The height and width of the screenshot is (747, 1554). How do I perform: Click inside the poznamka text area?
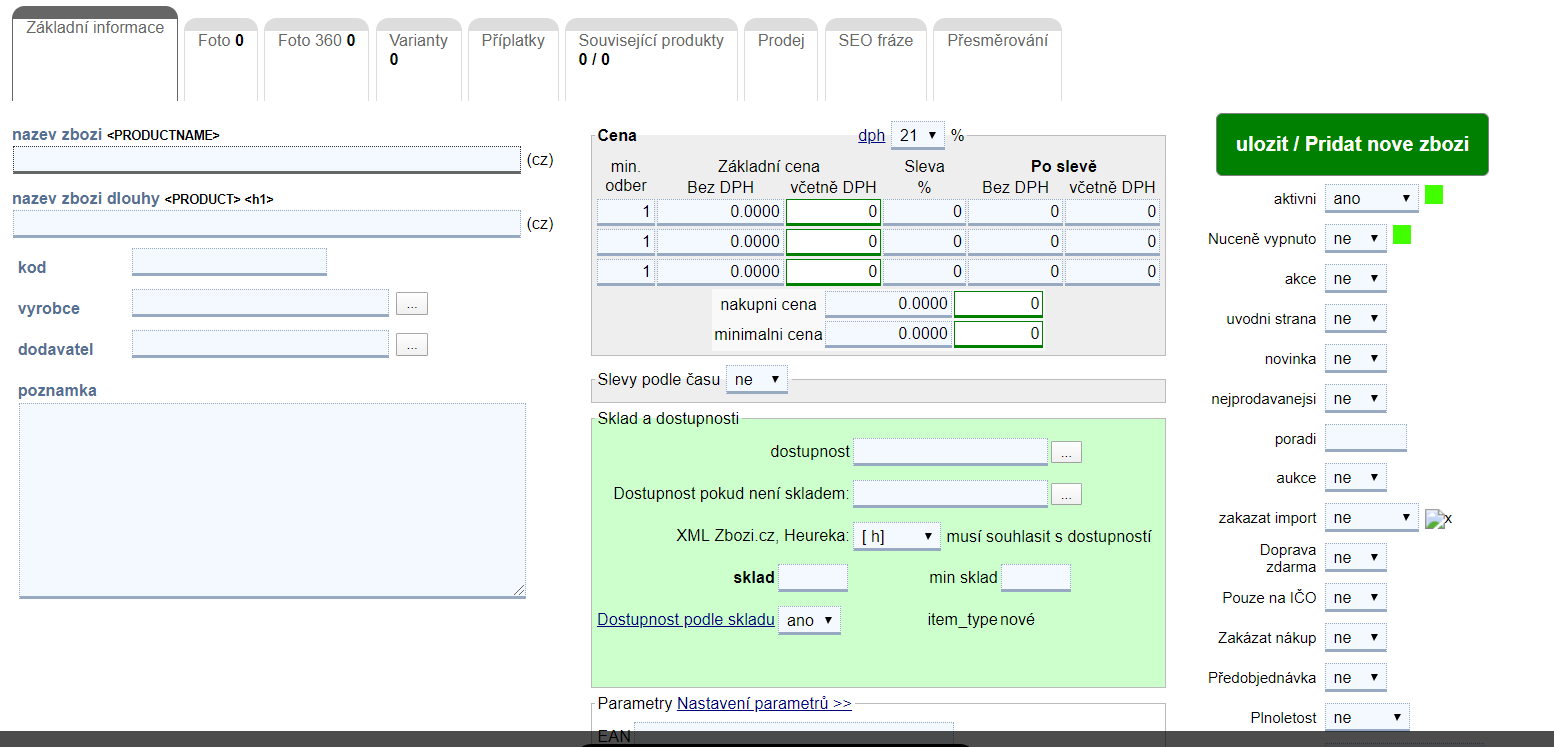tap(272, 500)
